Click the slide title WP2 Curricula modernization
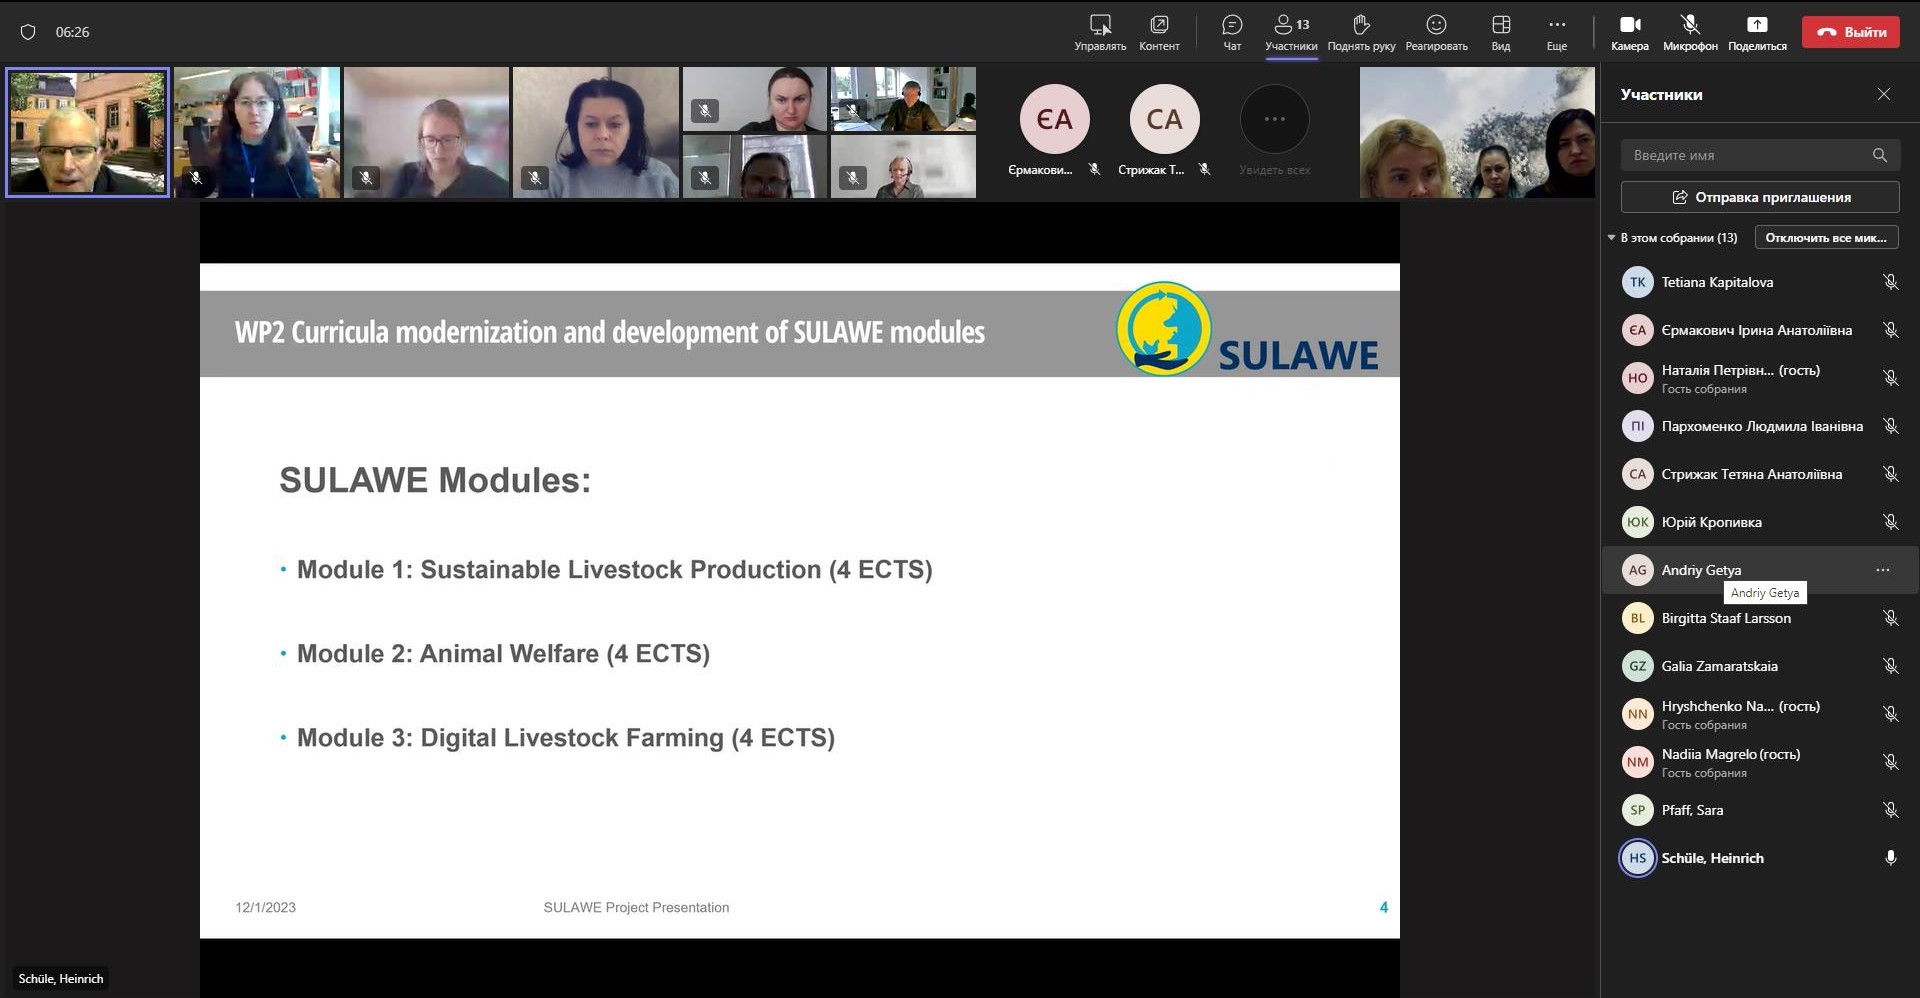Viewport: 1920px width, 998px height. (610, 332)
